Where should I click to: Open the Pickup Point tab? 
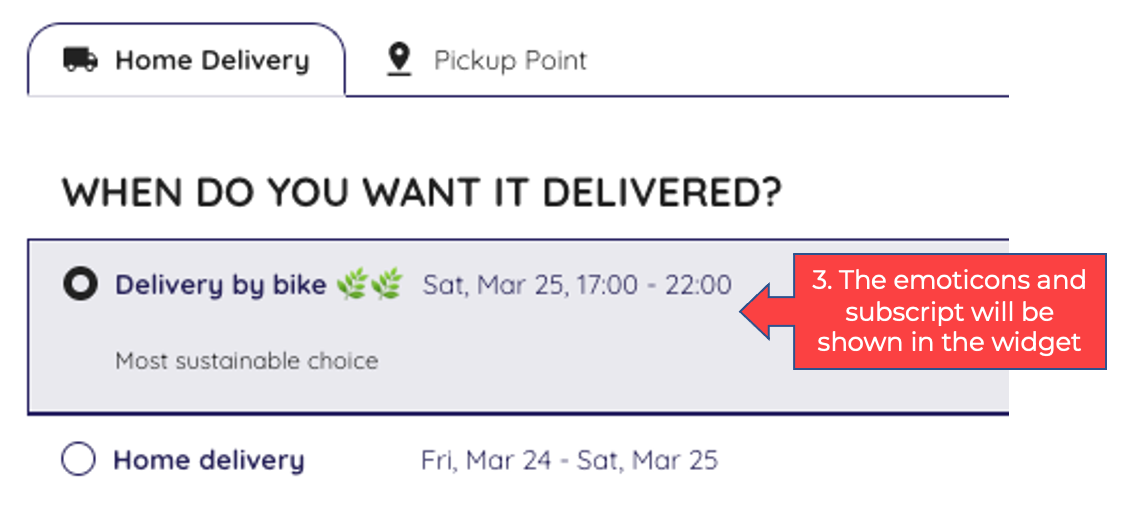(486, 60)
